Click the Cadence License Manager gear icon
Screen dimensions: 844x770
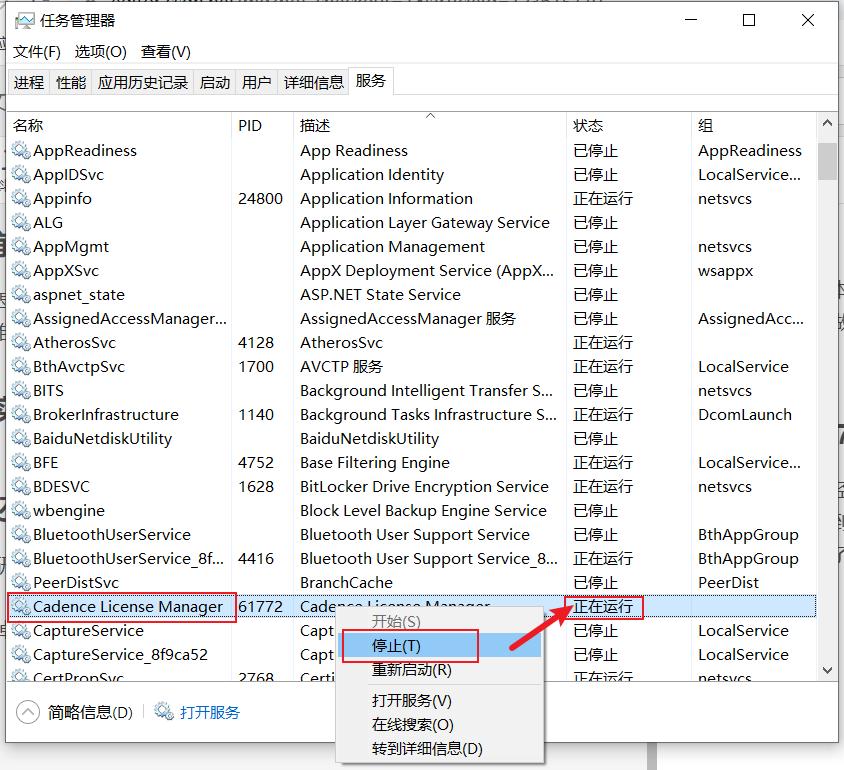21,606
